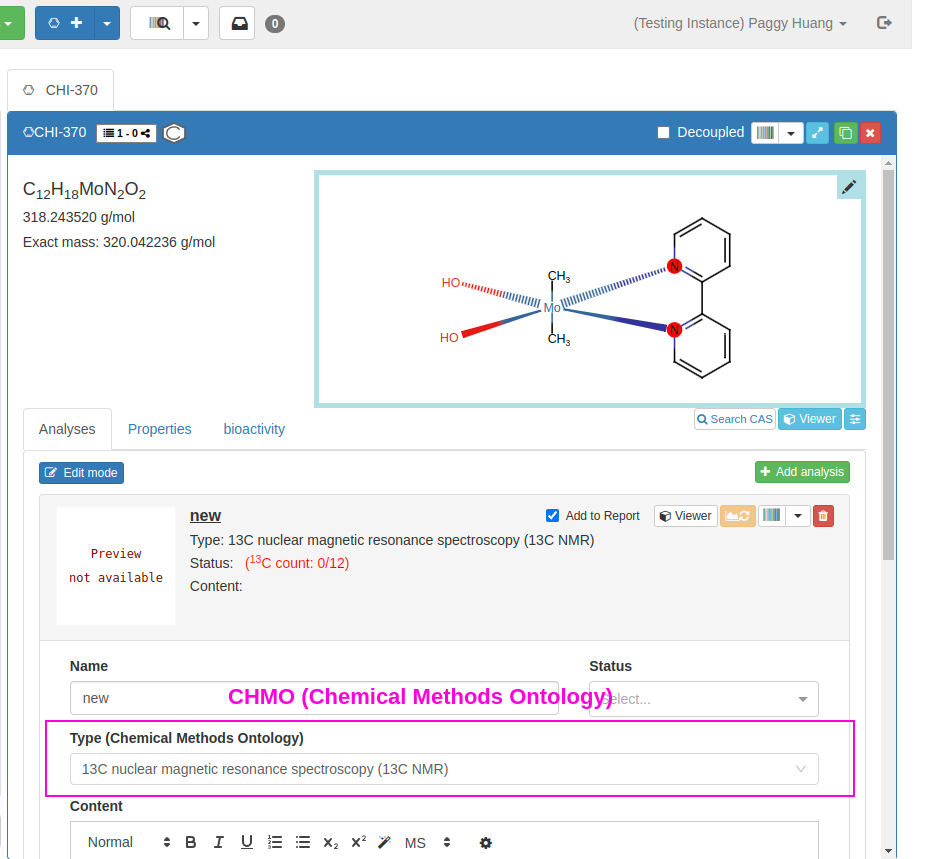Image resolution: width=932 pixels, height=859 pixels.
Task: Delete the analysis with the red trash icon
Action: tap(823, 516)
